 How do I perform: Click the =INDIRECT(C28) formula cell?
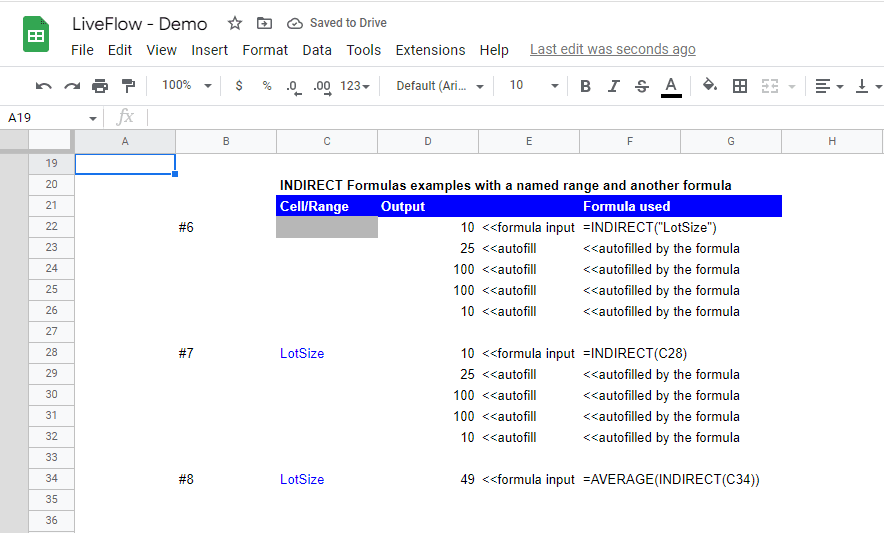pyautogui.click(x=635, y=354)
